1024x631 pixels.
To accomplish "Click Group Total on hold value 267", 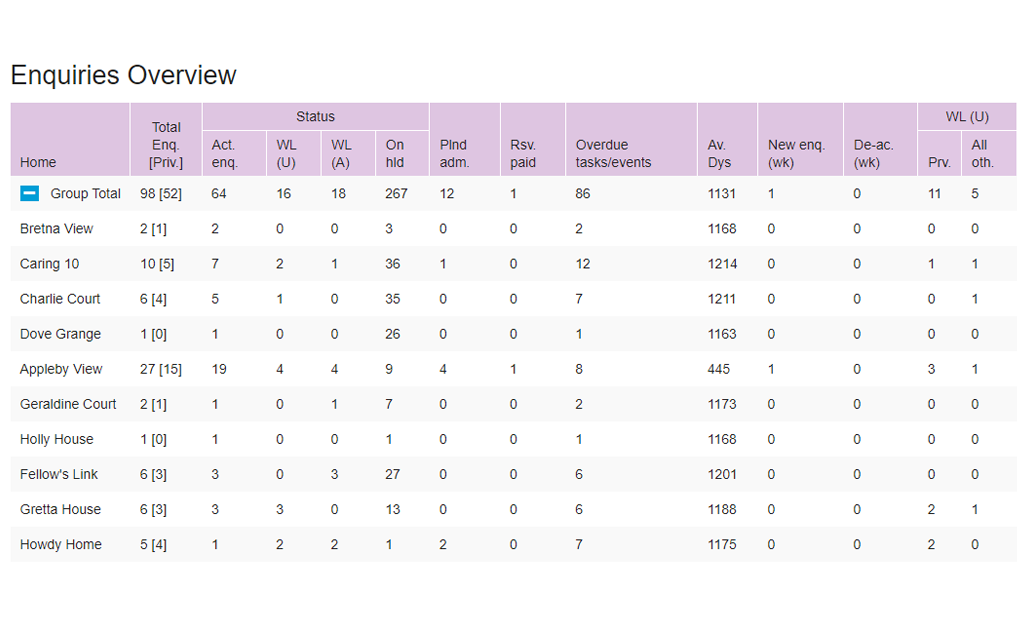I will pyautogui.click(x=396, y=193).
